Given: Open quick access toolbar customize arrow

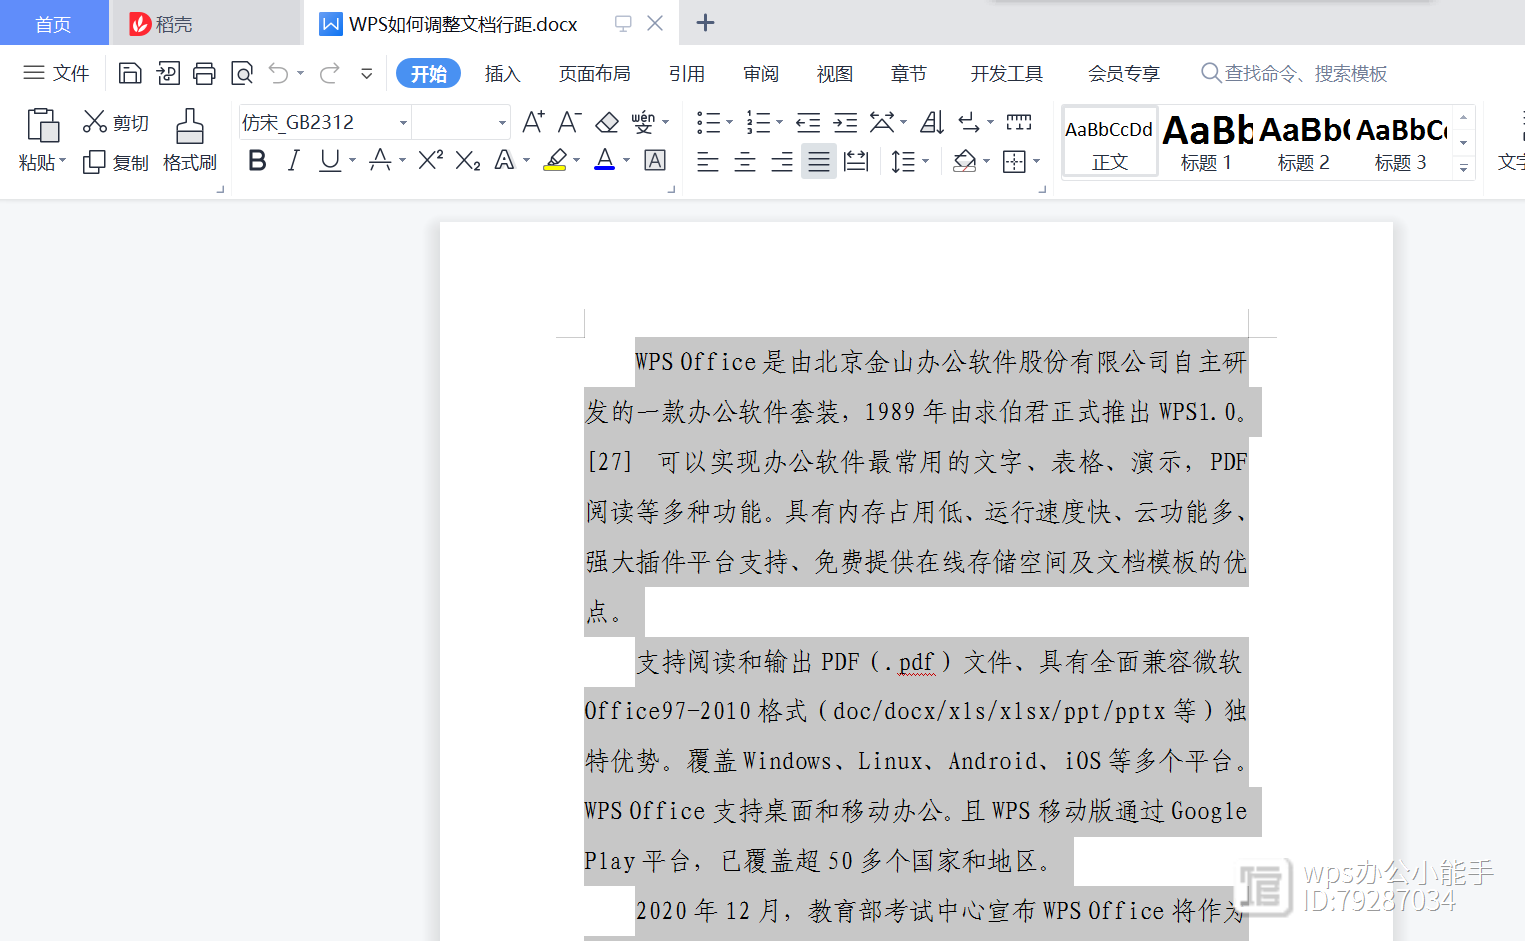Looking at the screenshot, I should tap(367, 73).
